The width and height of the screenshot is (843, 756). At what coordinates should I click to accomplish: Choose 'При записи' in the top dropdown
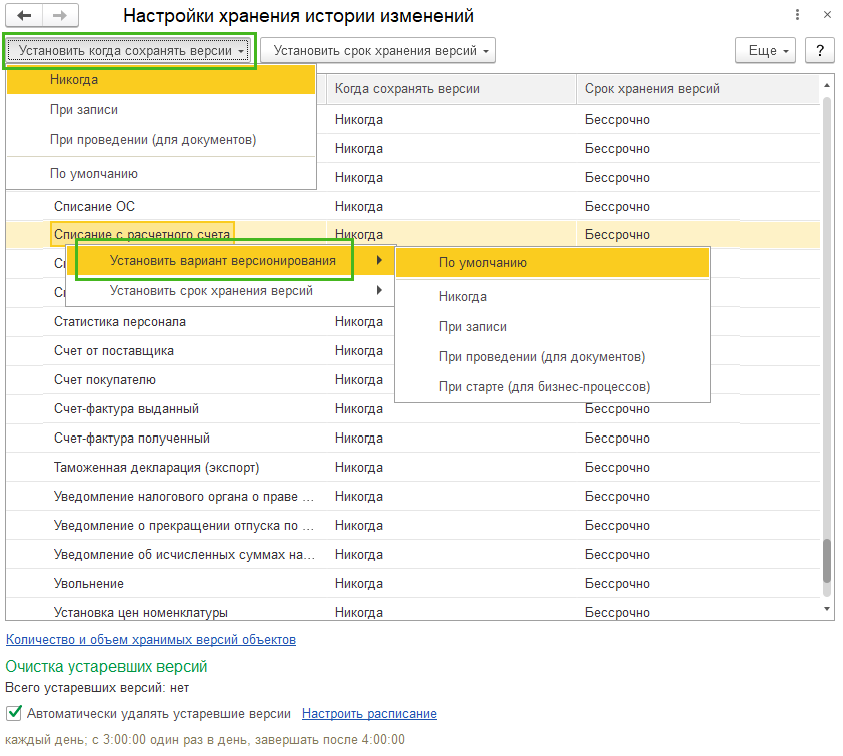(x=161, y=110)
